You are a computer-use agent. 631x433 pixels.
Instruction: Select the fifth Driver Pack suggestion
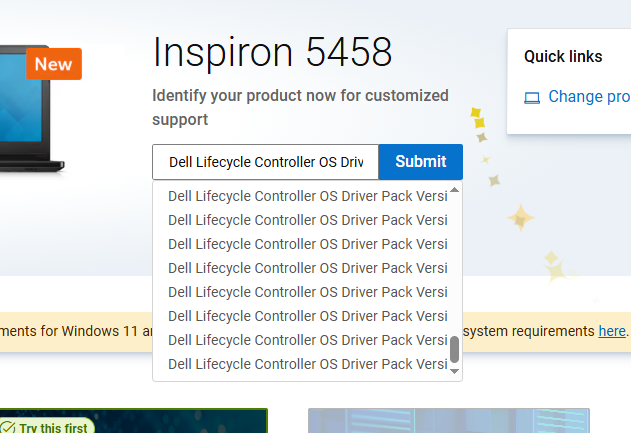(307, 292)
